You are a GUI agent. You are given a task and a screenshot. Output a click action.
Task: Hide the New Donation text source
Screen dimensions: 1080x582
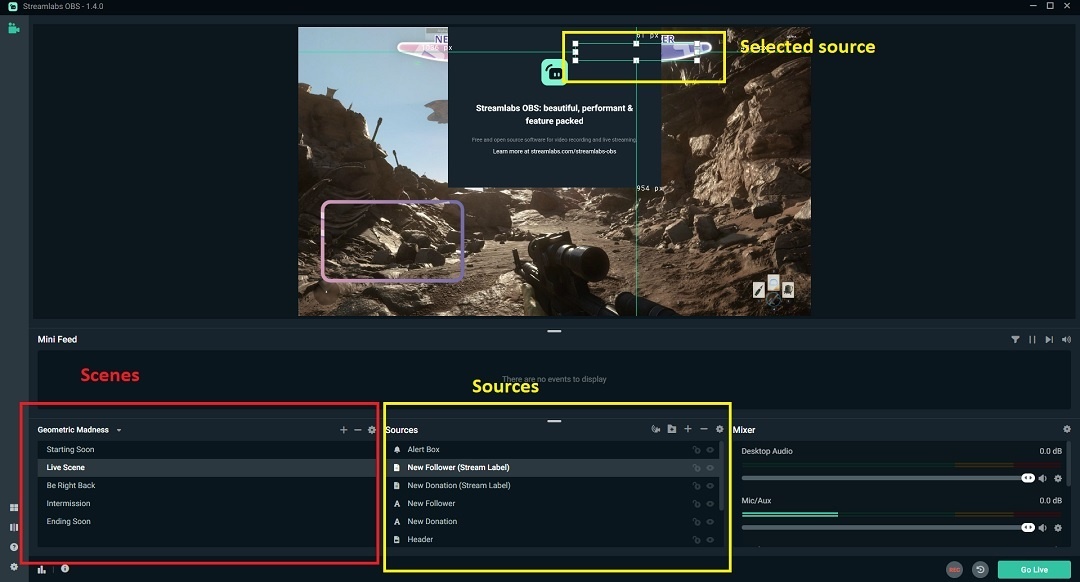[710, 521]
